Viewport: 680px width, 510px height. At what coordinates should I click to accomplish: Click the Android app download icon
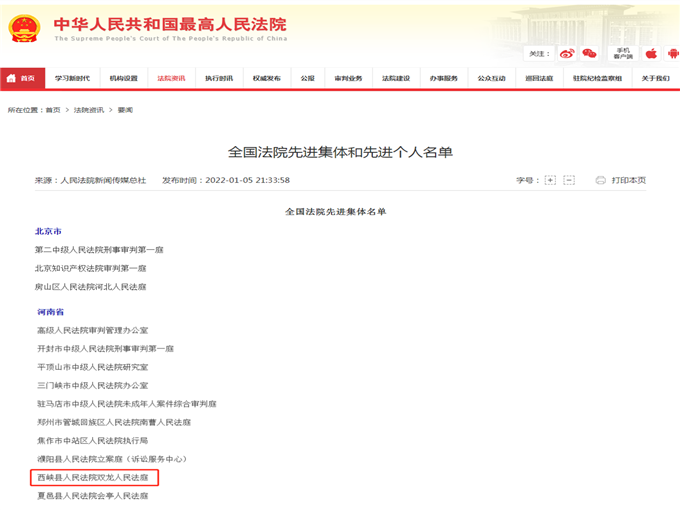673,53
